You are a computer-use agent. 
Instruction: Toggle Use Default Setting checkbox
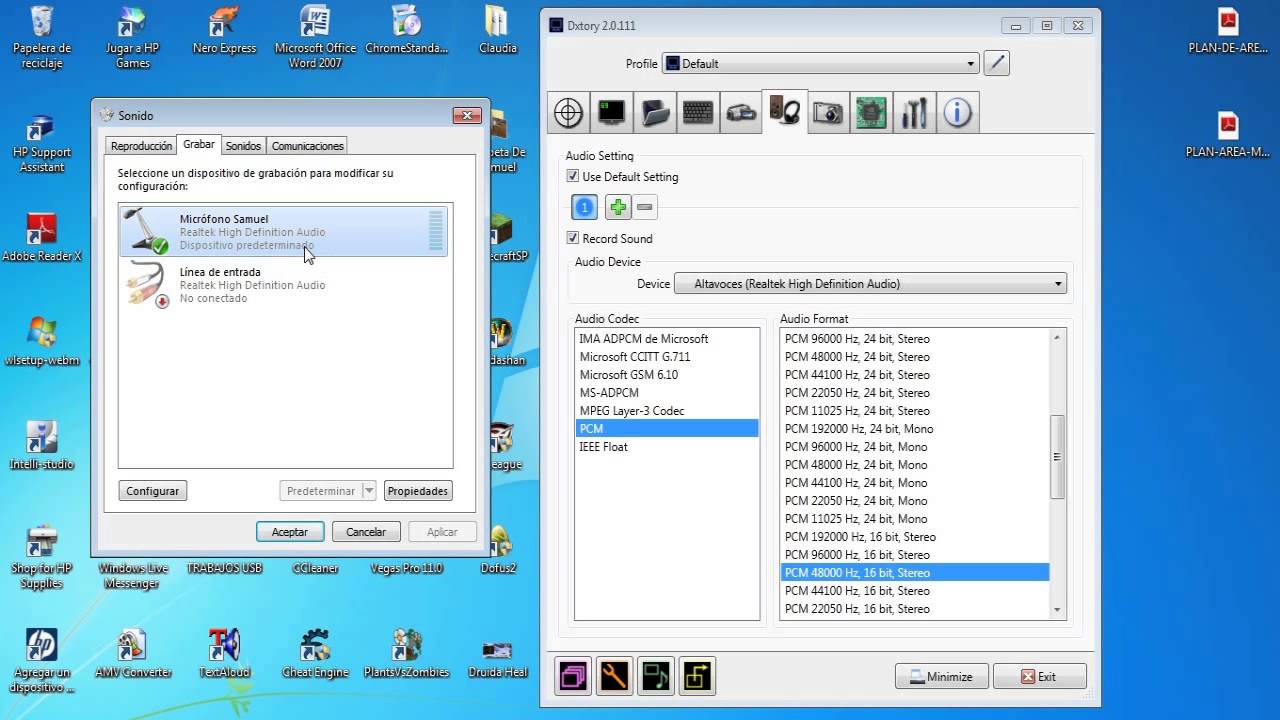tap(573, 176)
